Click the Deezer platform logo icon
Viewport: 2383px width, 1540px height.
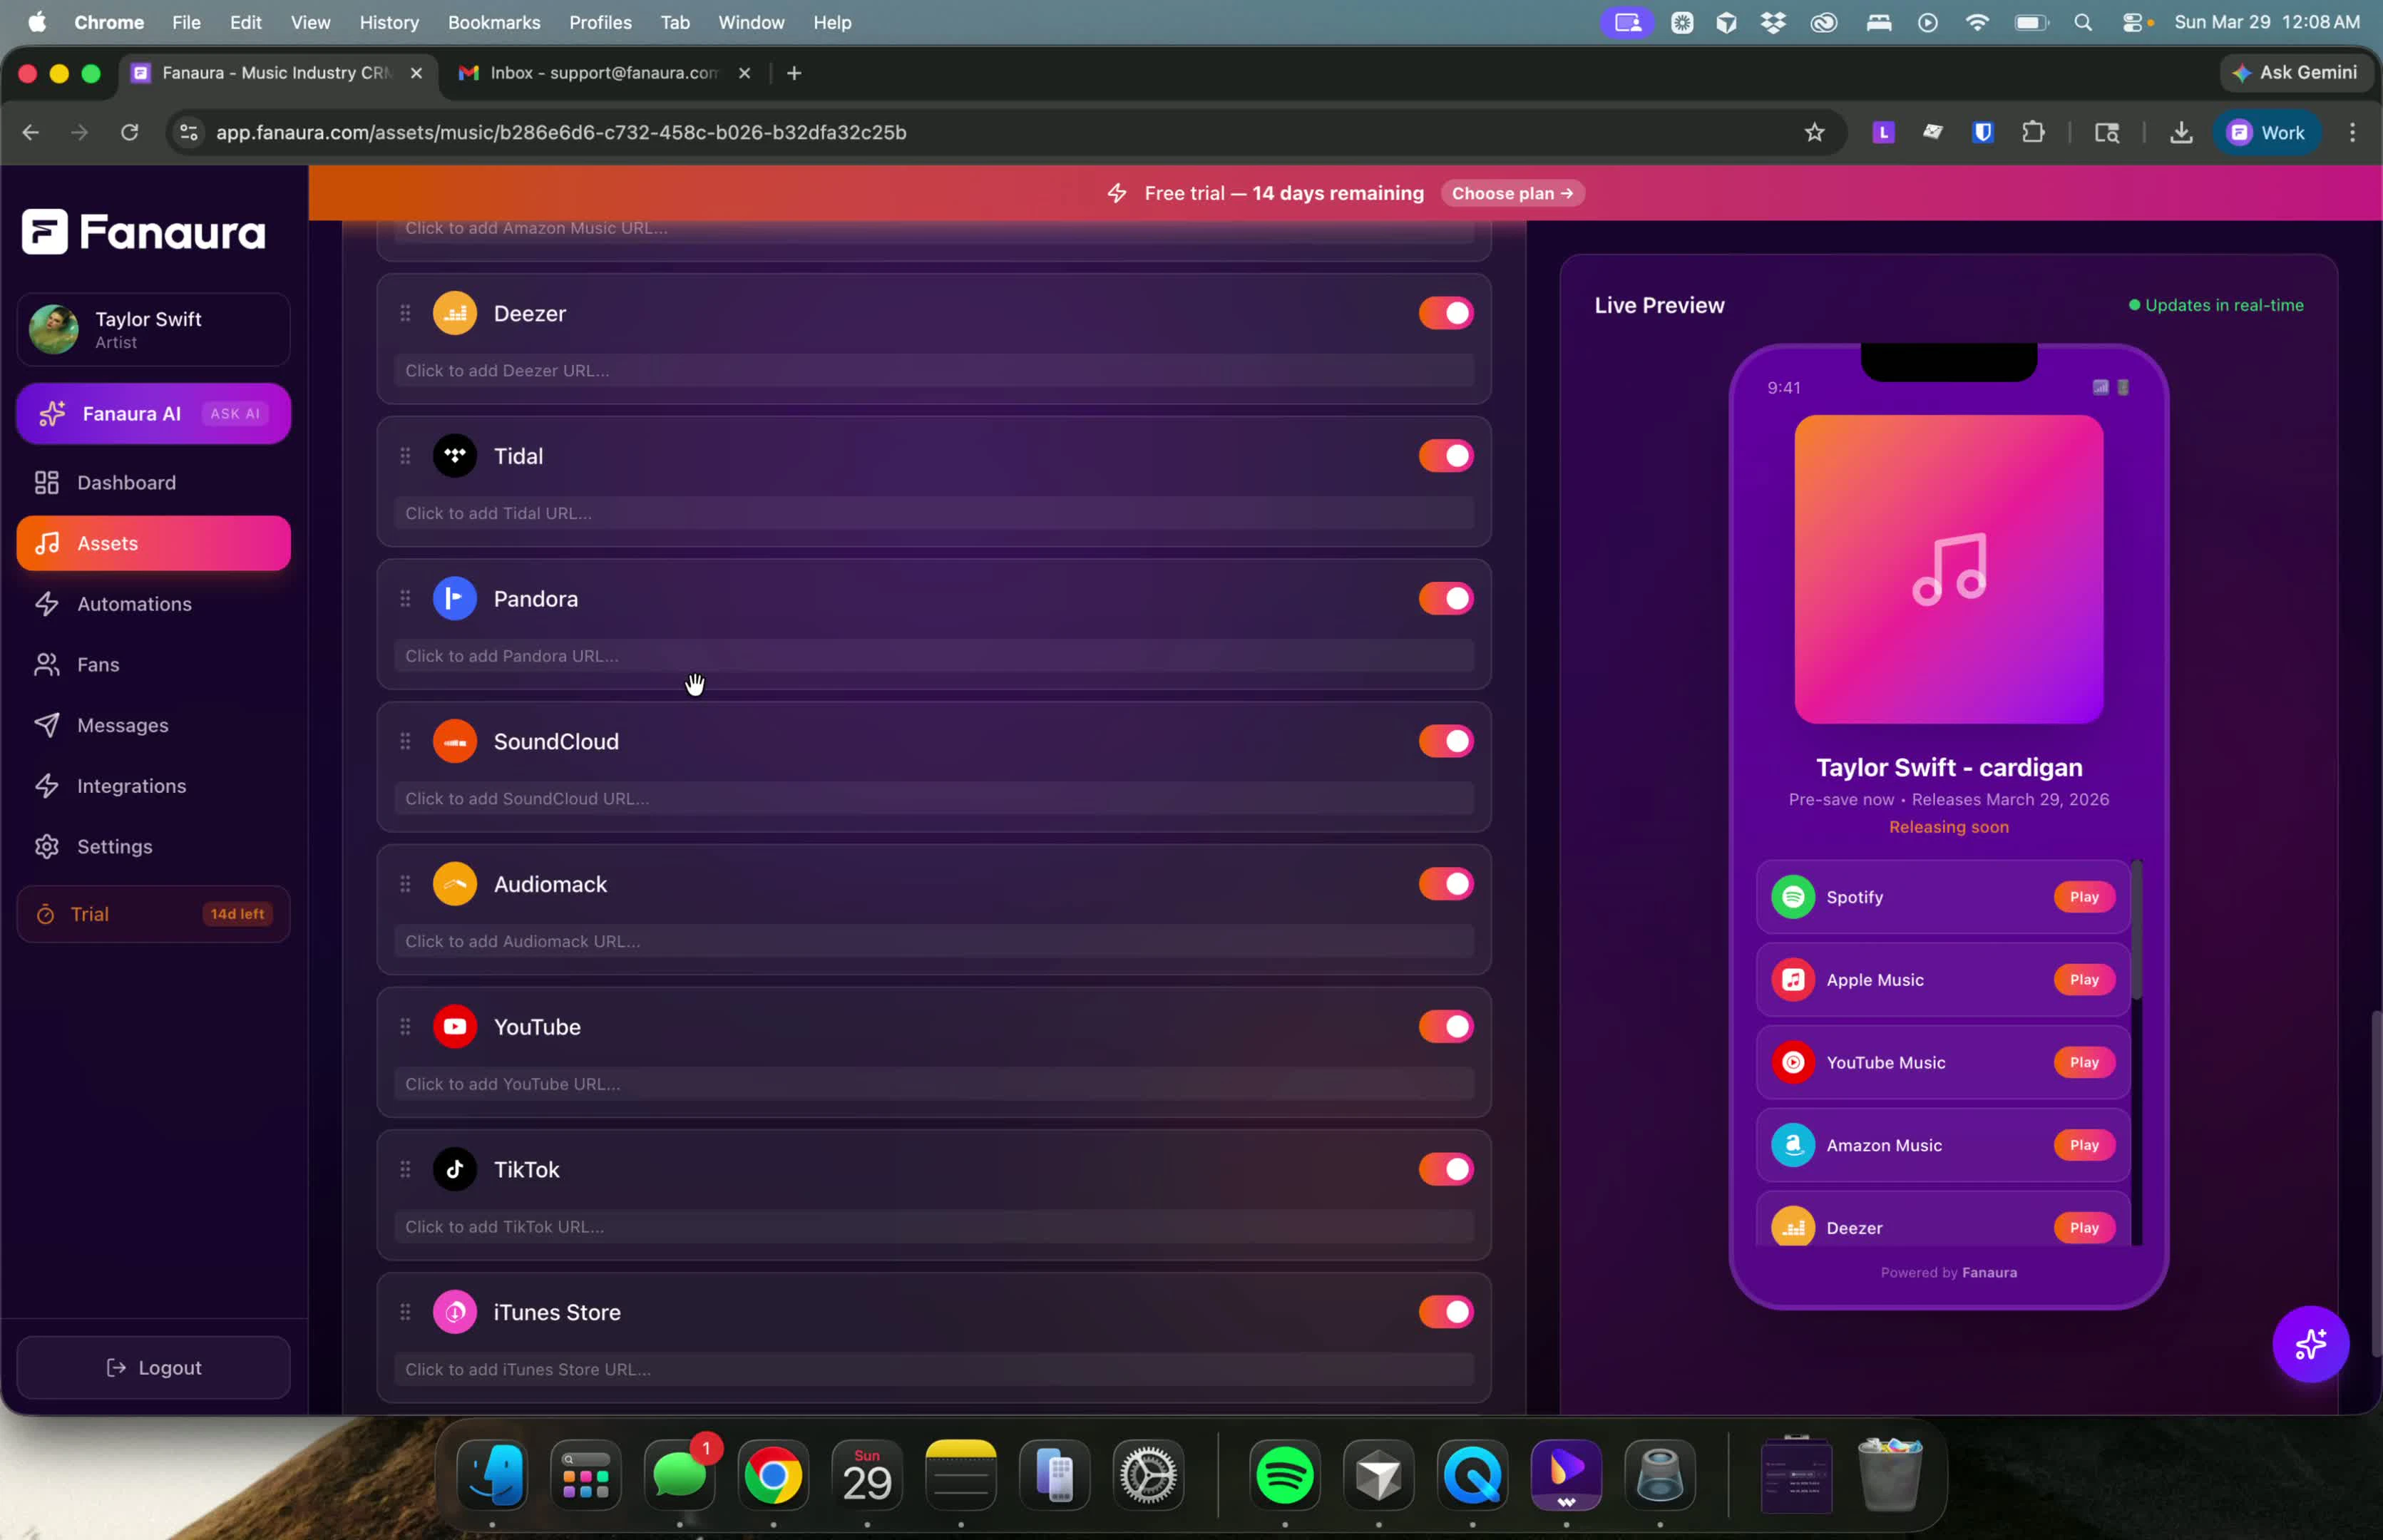click(x=455, y=313)
